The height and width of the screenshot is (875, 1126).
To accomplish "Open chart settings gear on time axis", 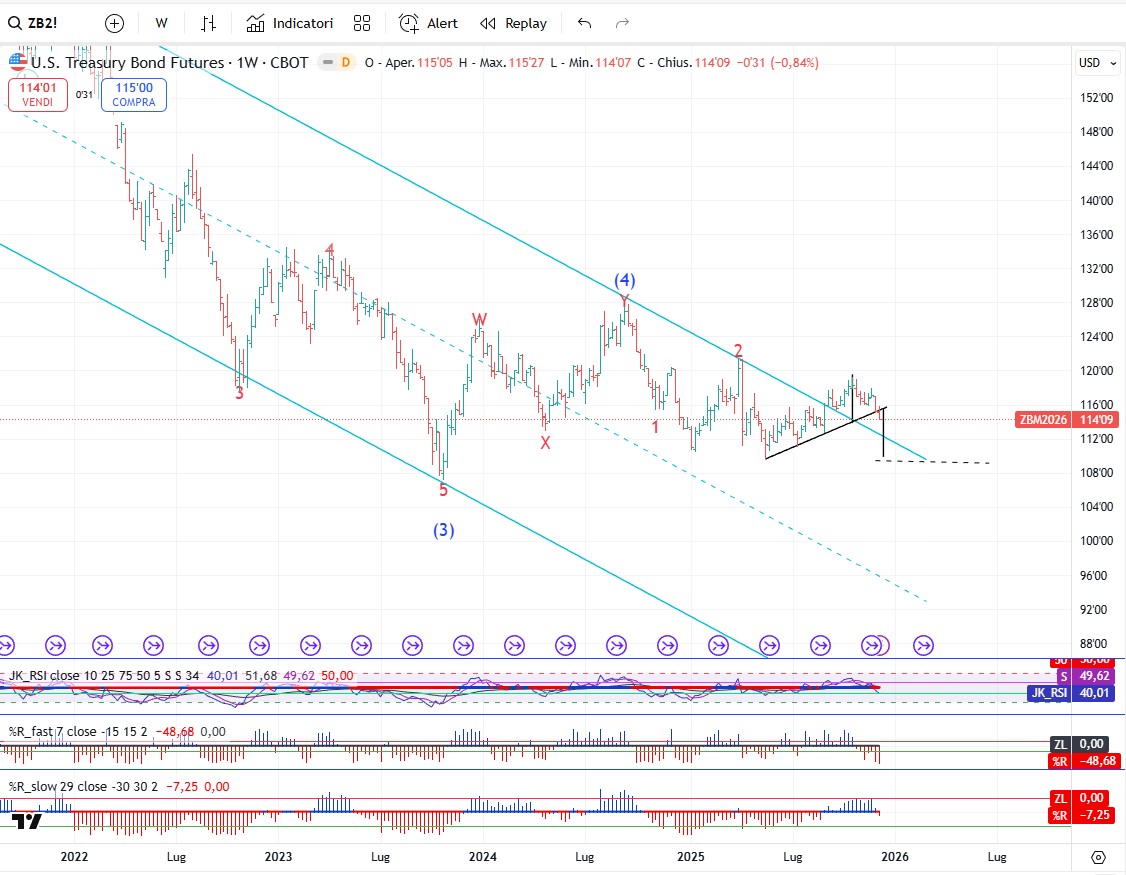I will [1098, 857].
